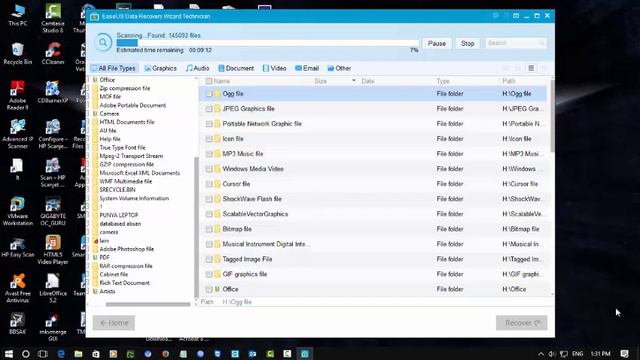The height and width of the screenshot is (360, 640).
Task: Open the Size column sort dropdown arrow
Action: (353, 81)
